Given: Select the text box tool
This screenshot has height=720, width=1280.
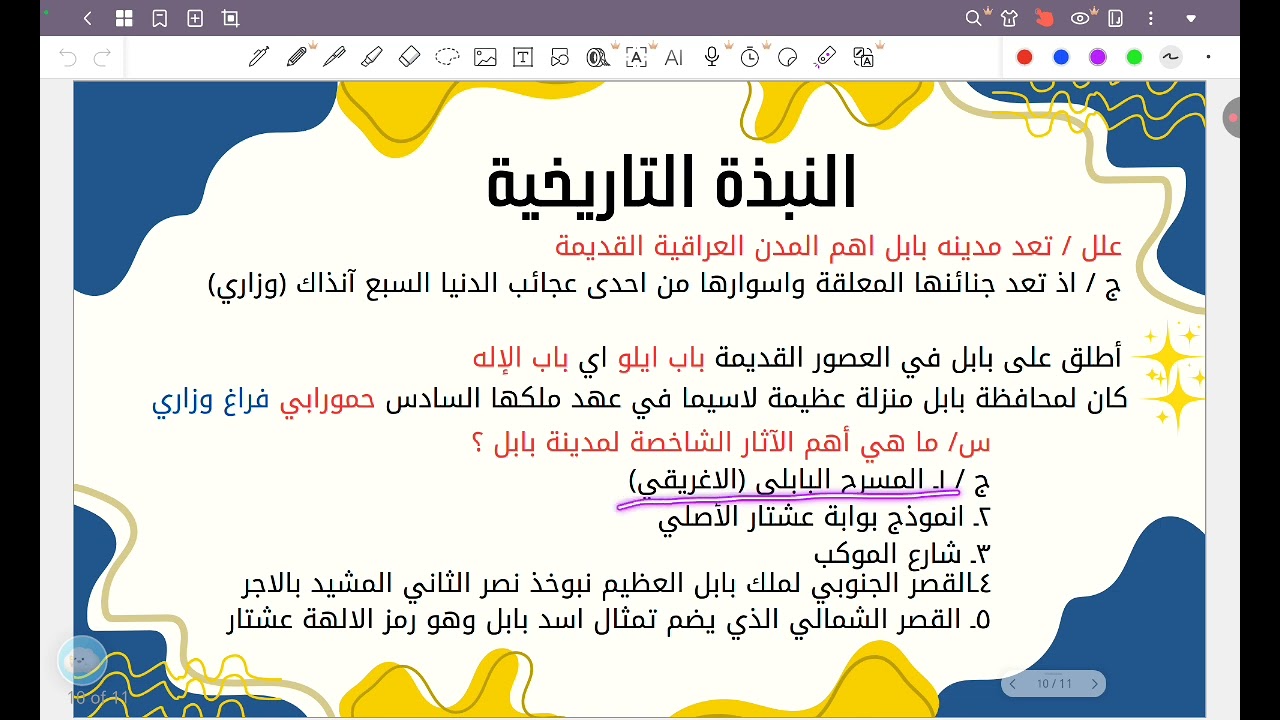Looking at the screenshot, I should coord(523,57).
